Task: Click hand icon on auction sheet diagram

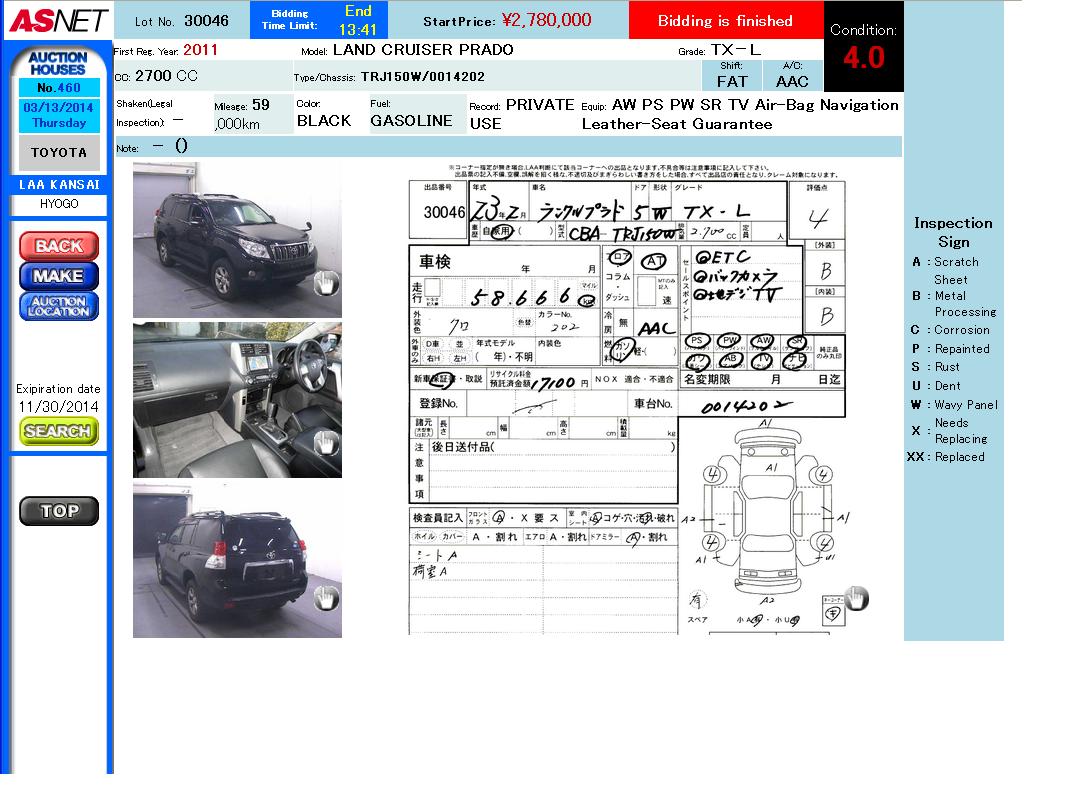Action: pos(856,598)
